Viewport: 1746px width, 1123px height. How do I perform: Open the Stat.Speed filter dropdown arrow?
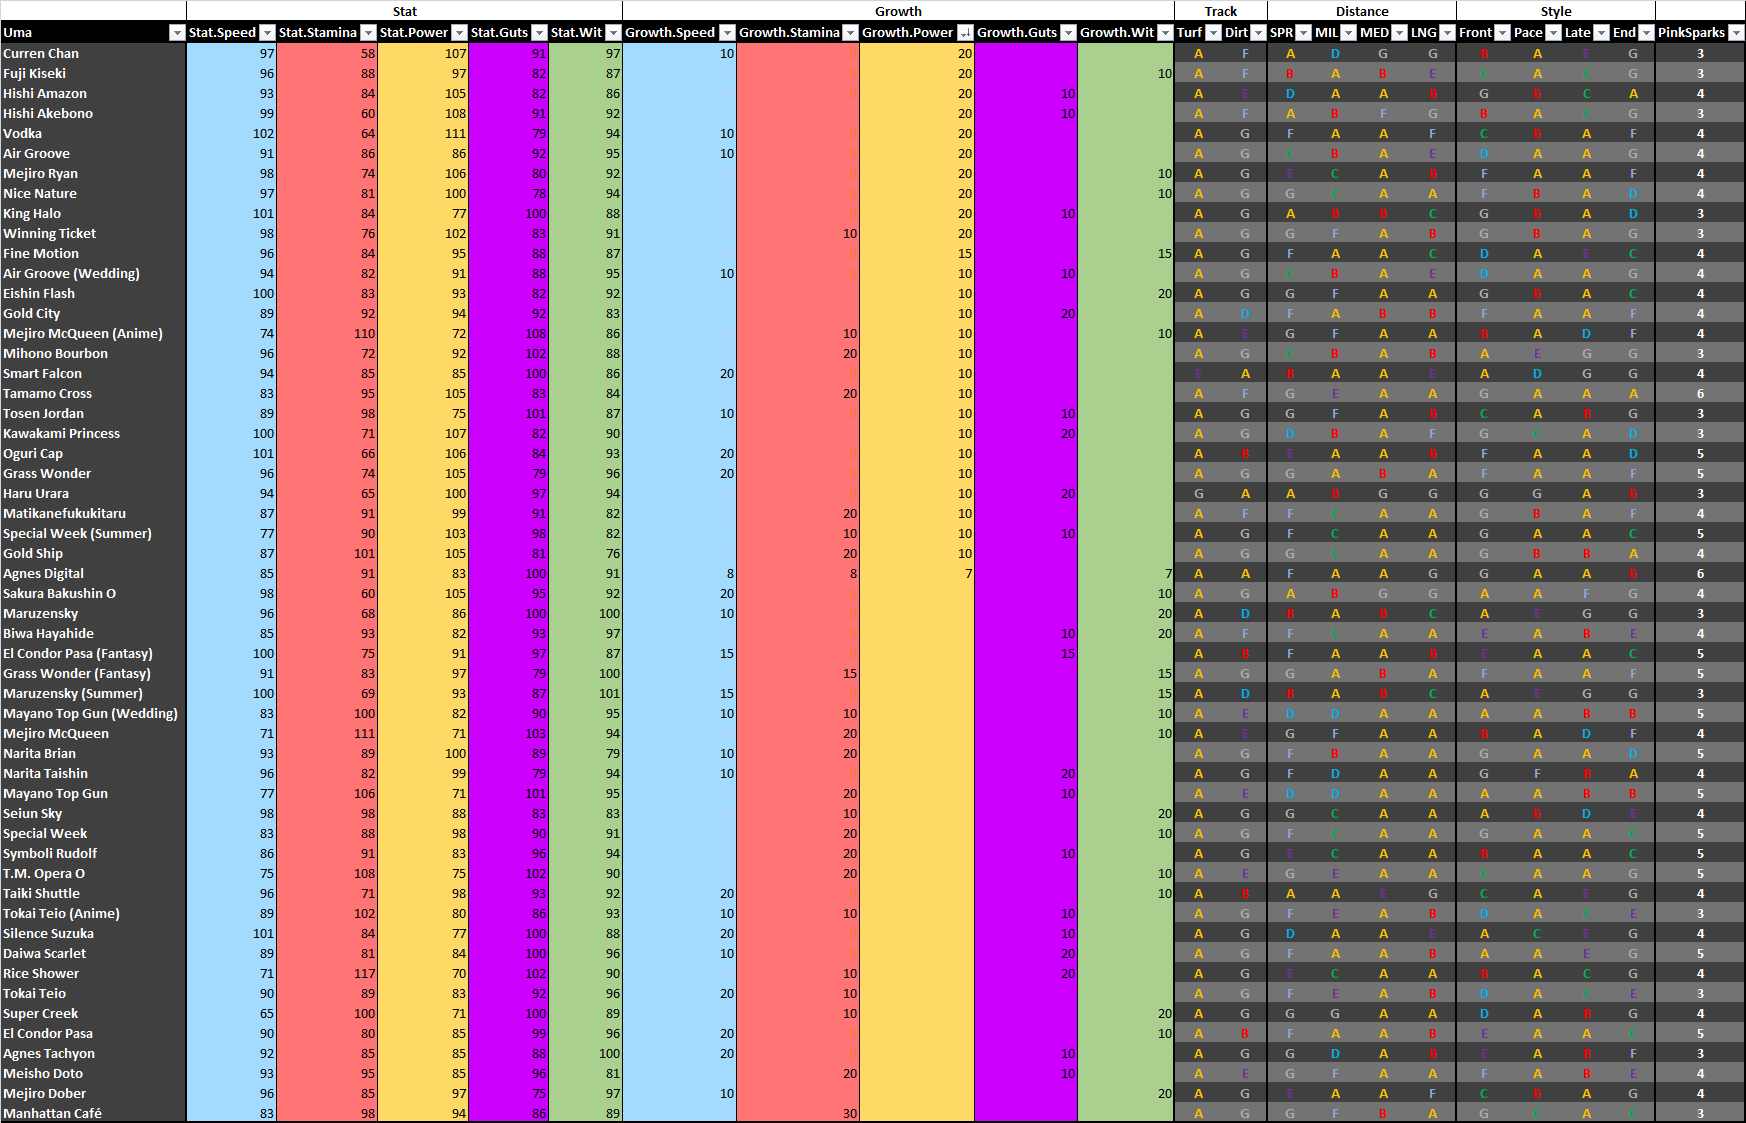pyautogui.click(x=267, y=33)
